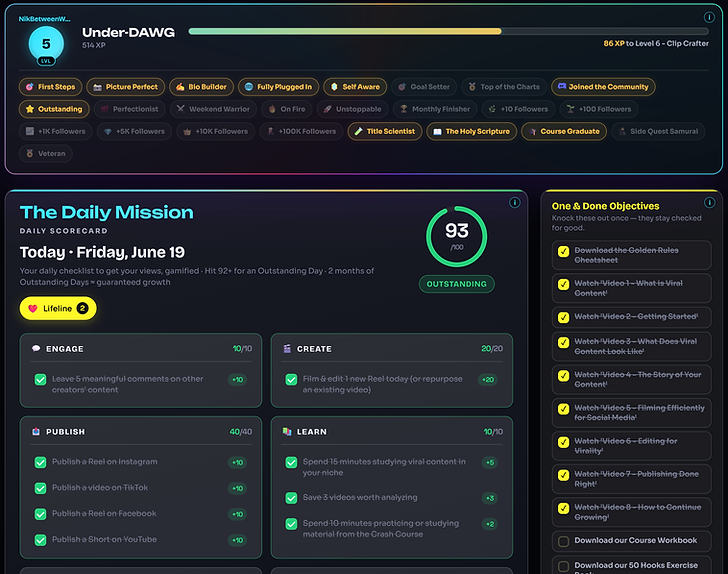728x574 pixels.
Task: Uncheck 'Spend 15 minutes studying viral content'
Action: click(x=291, y=462)
